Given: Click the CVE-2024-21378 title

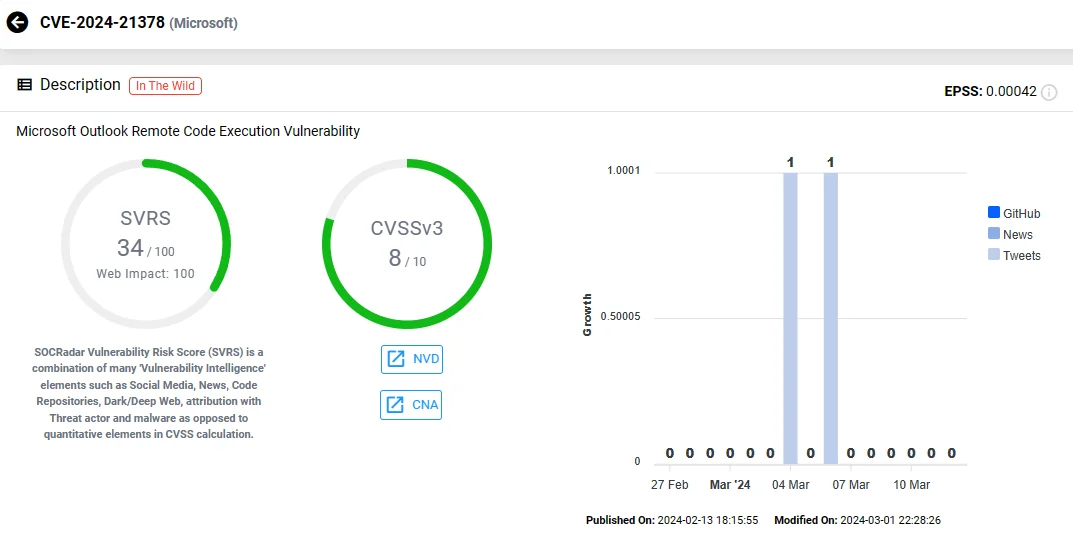Looking at the screenshot, I should coord(103,23).
